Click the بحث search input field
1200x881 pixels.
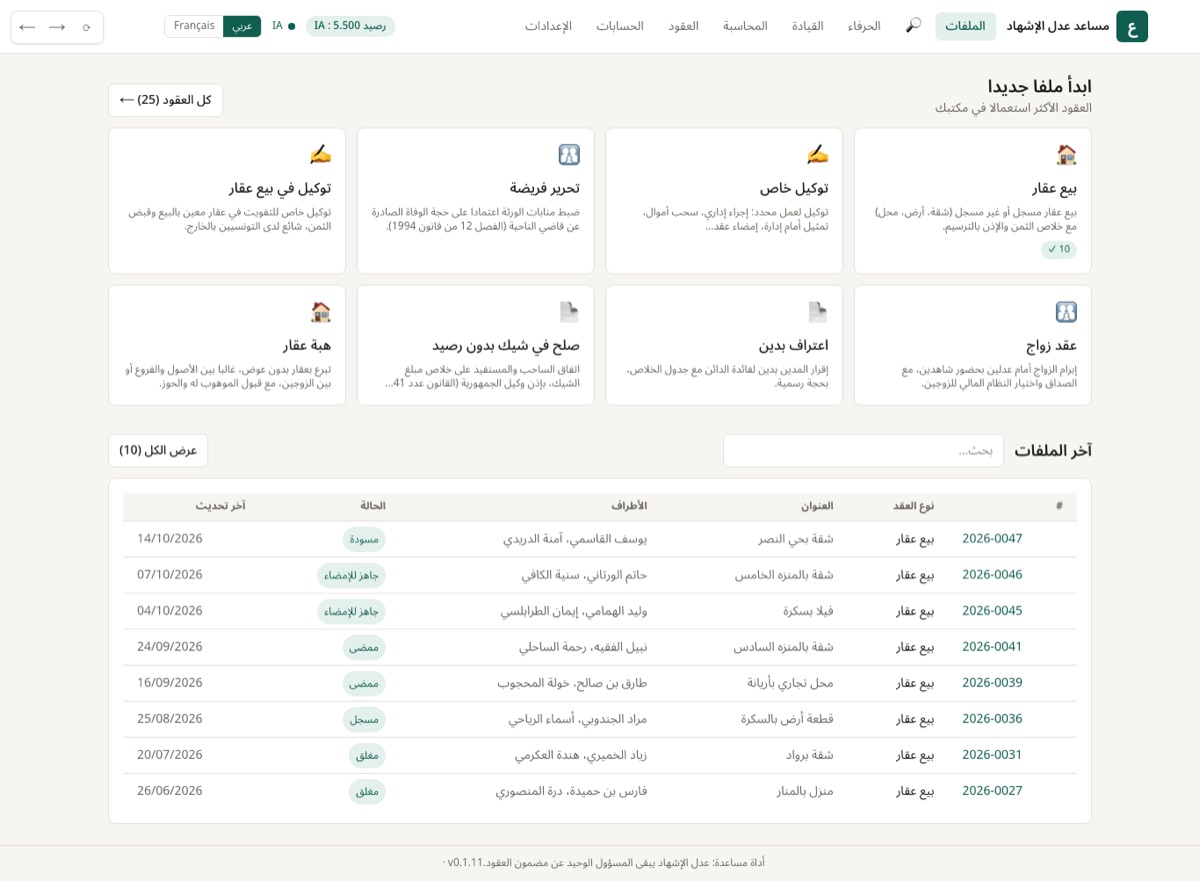point(863,450)
